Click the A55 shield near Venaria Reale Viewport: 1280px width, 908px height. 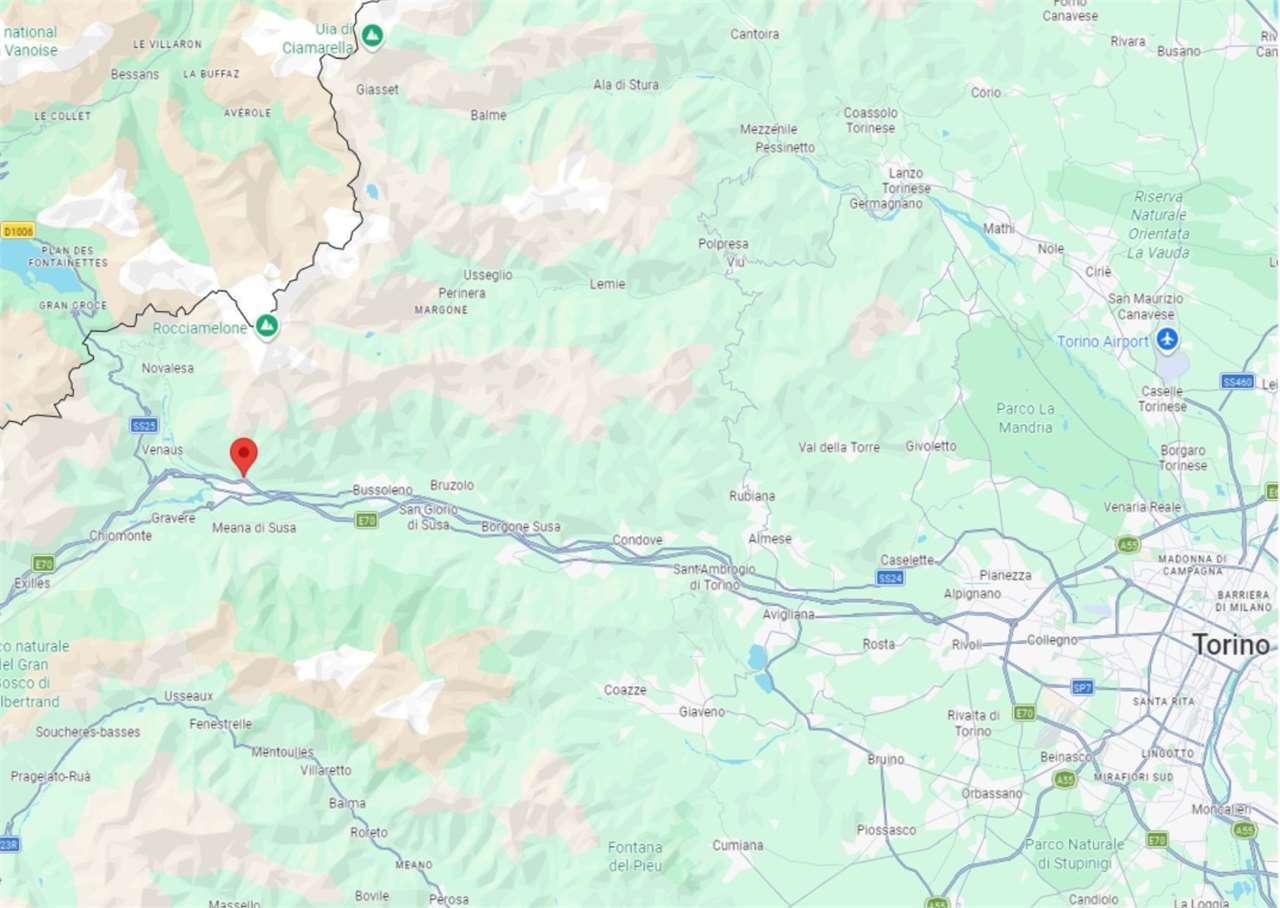tap(1129, 544)
